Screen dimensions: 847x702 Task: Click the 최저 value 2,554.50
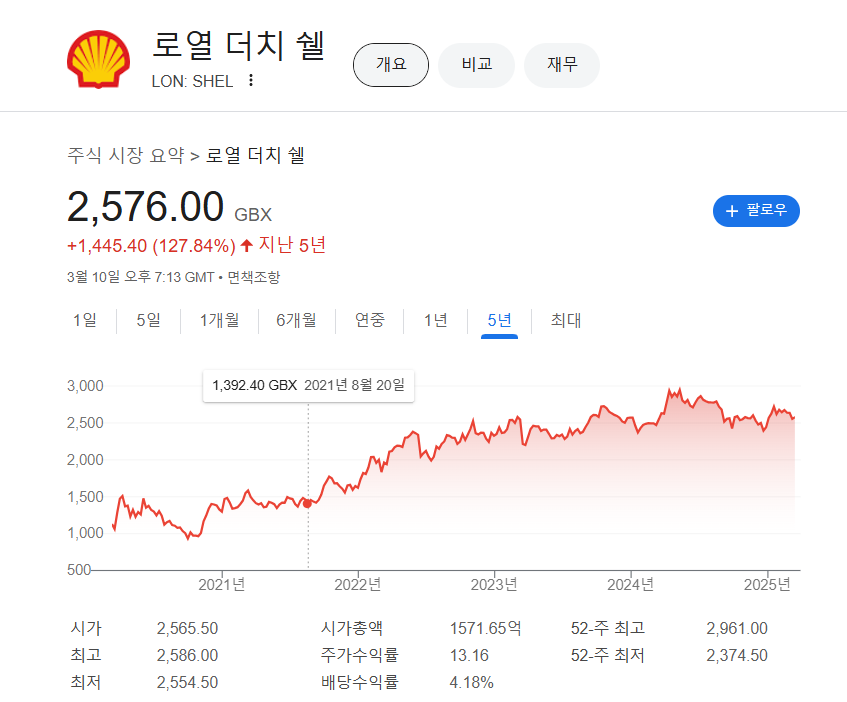[187, 683]
